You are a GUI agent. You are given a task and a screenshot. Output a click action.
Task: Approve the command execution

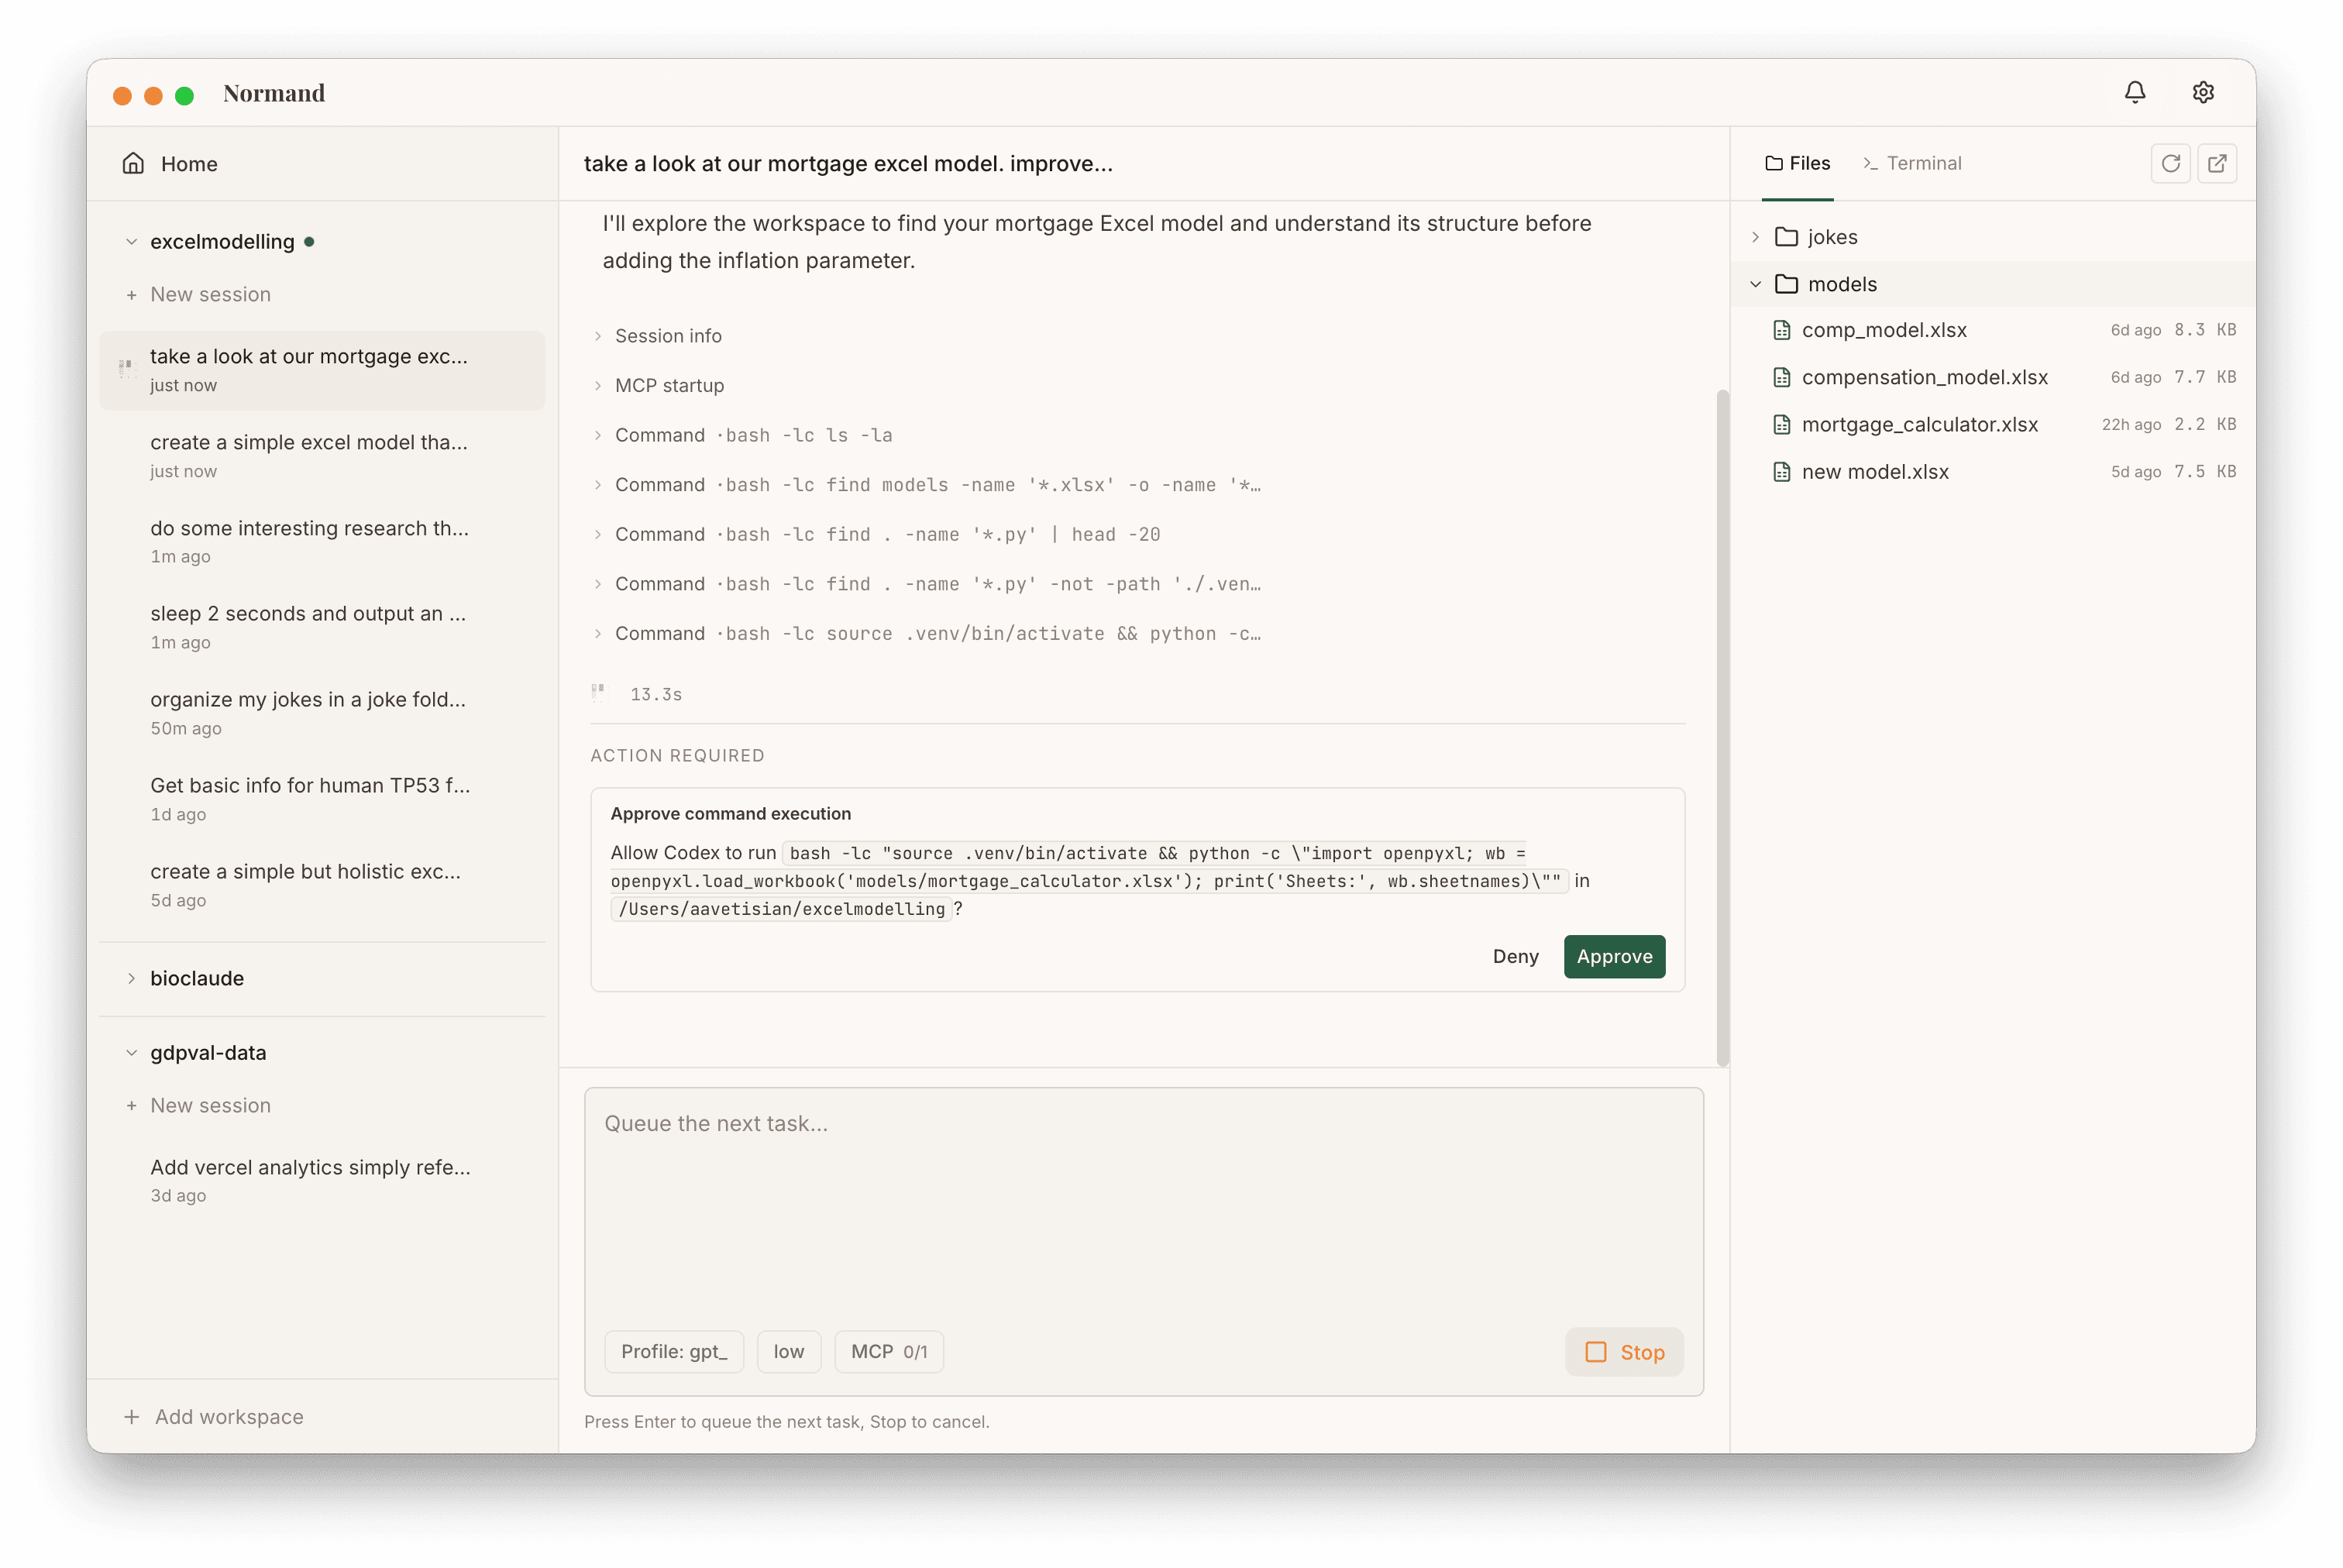pos(1614,956)
